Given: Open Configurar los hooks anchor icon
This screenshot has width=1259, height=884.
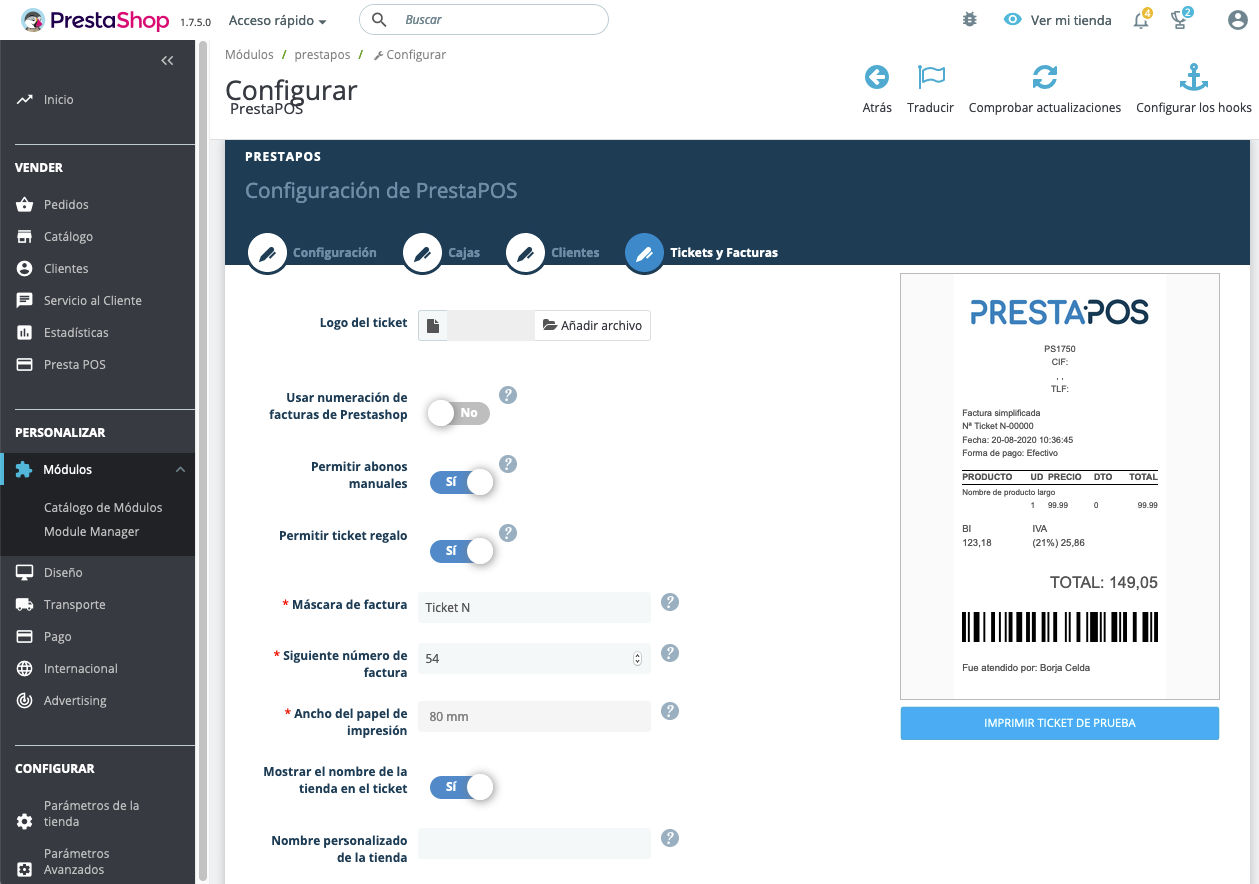Looking at the screenshot, I should coord(1194,77).
